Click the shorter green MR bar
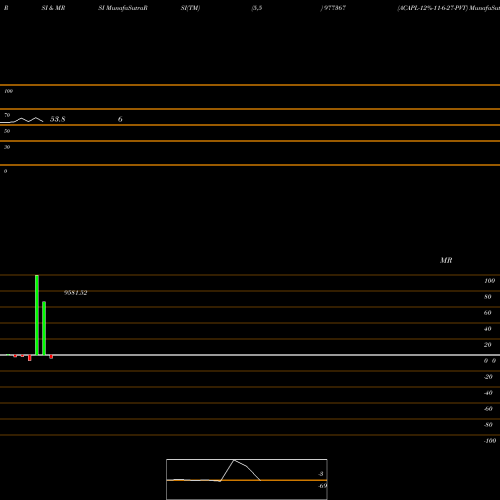Screen dimensions: 500x500 [x=44, y=328]
